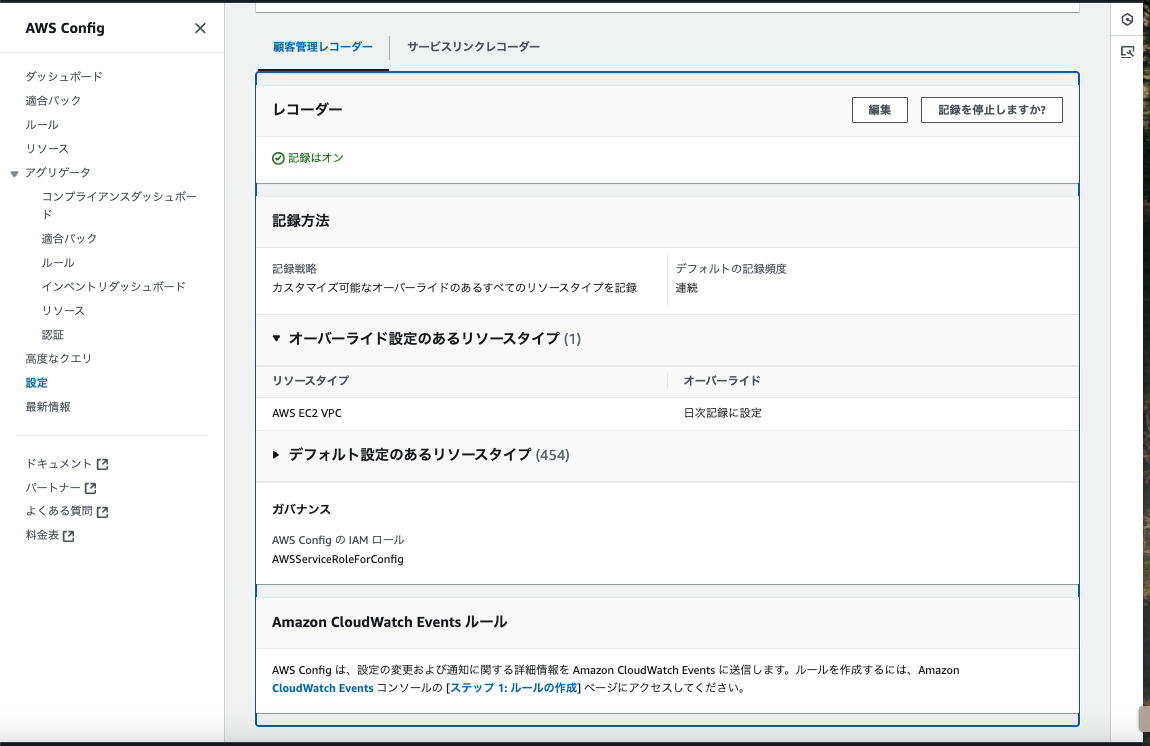
Task: Open ステップ 1: ルールの作成 link
Action: [514, 688]
